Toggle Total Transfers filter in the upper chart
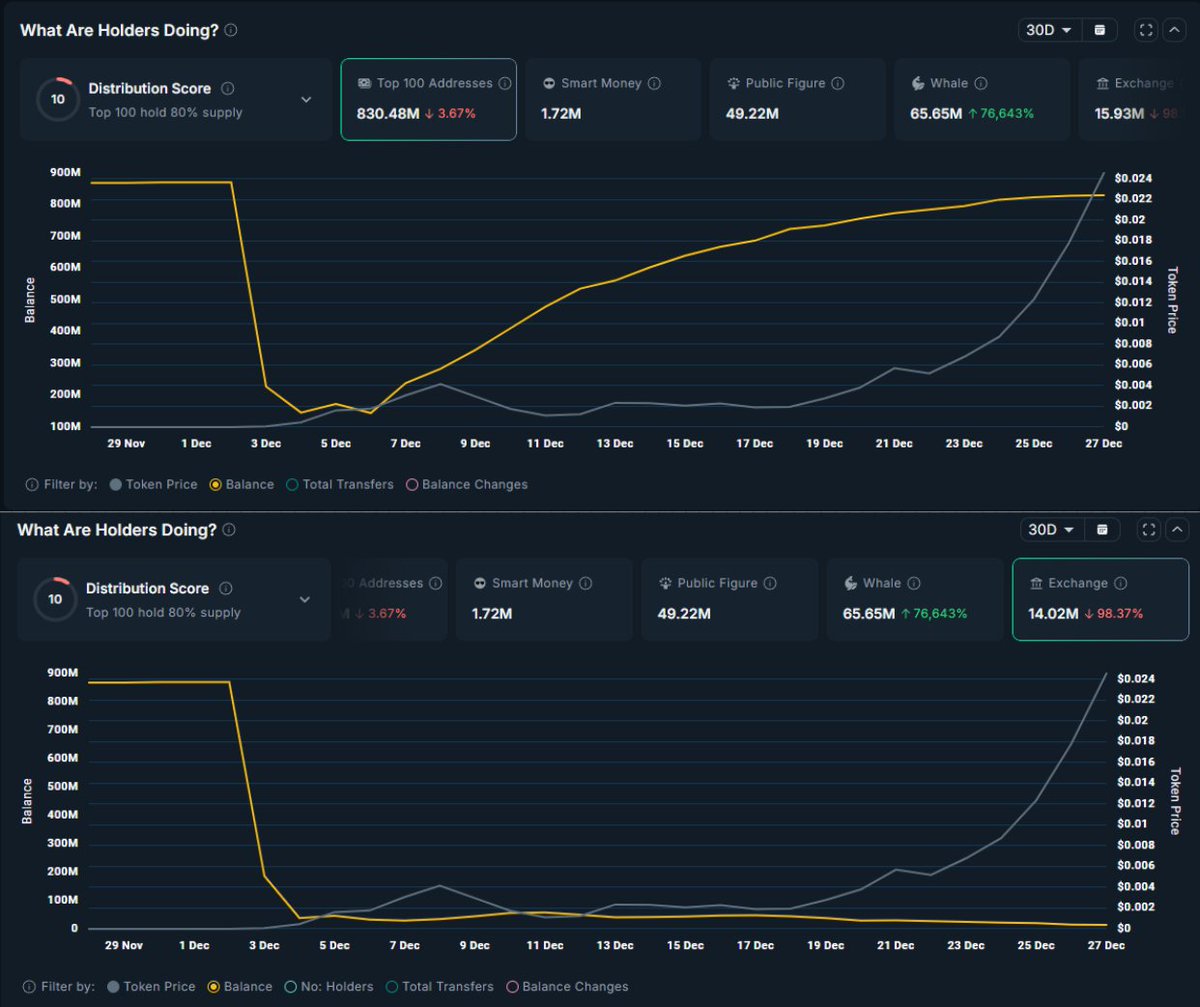1200x1007 pixels. (x=292, y=484)
